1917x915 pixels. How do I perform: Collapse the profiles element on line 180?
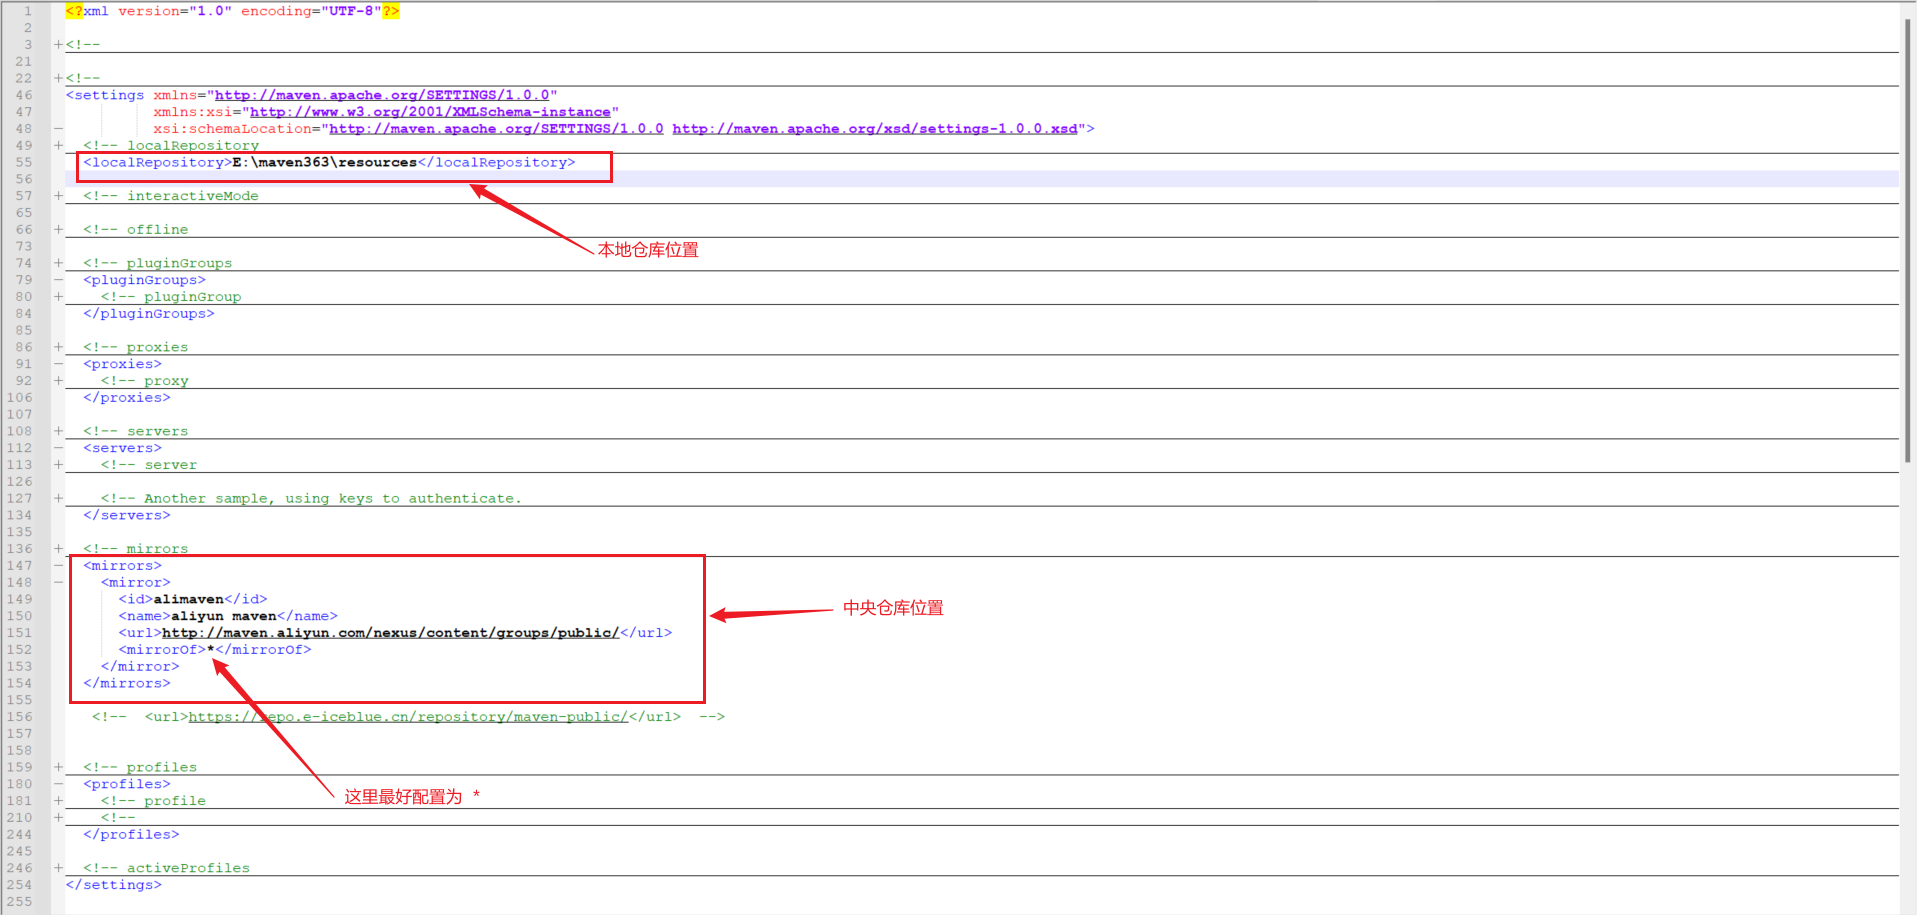58,784
